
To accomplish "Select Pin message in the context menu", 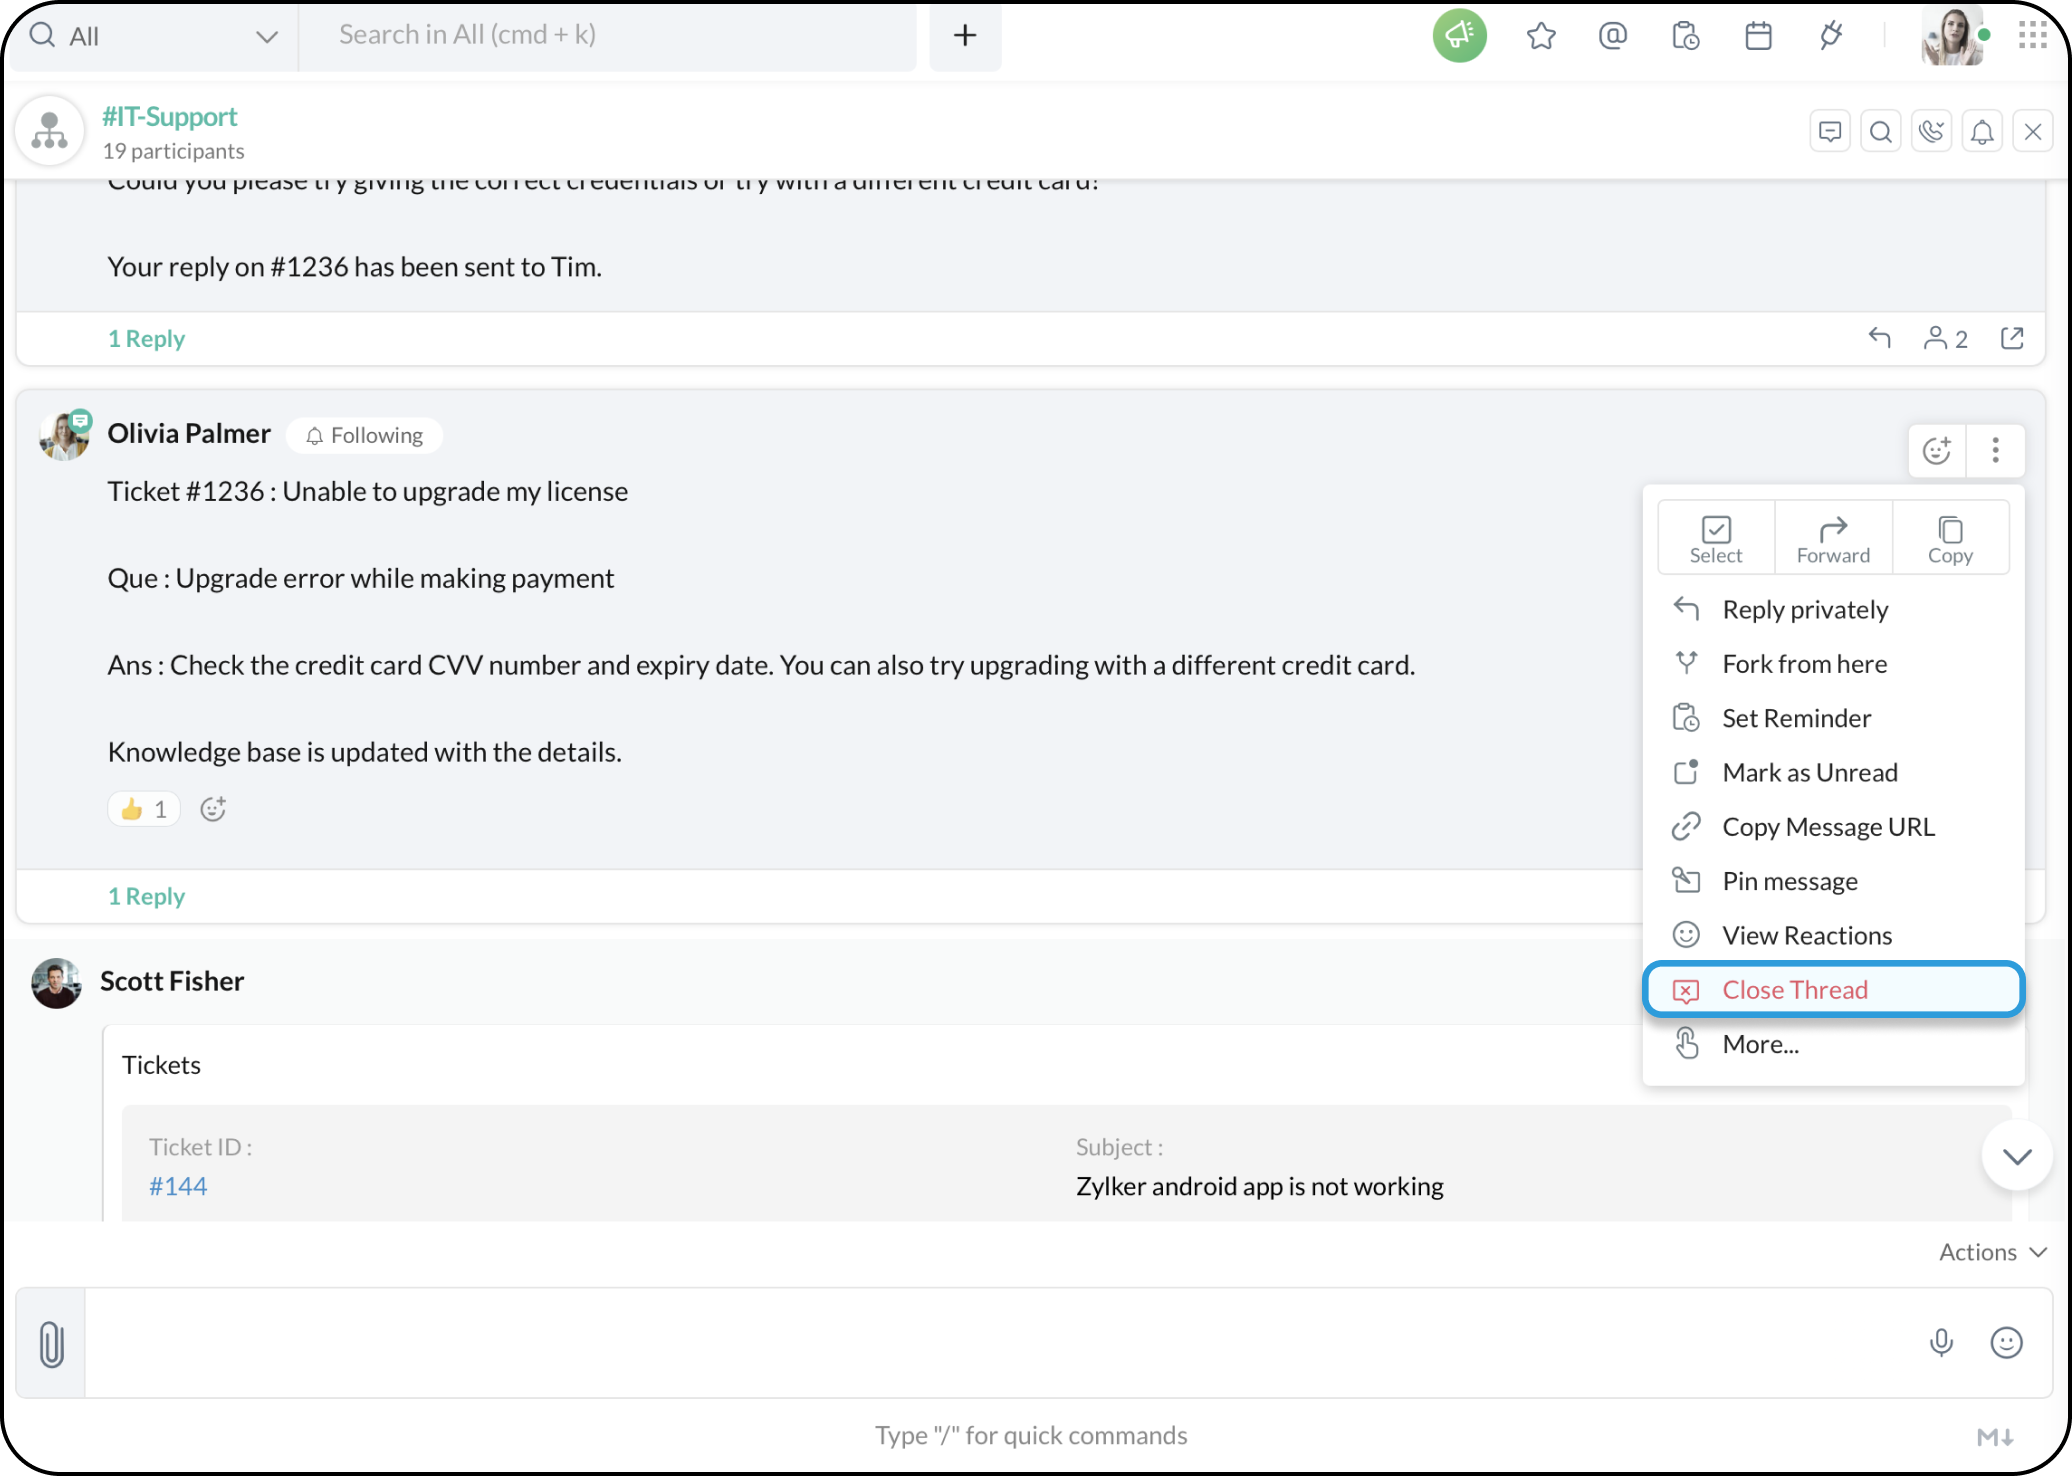I will coord(1789,881).
